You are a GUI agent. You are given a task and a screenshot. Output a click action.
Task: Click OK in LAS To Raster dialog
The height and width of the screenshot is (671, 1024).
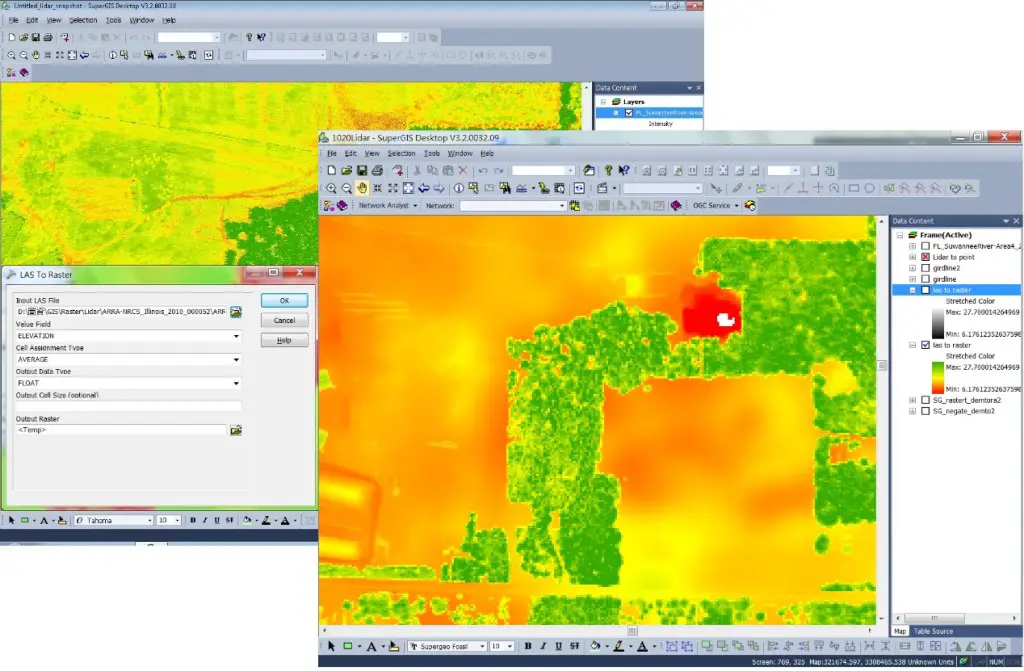coord(284,301)
